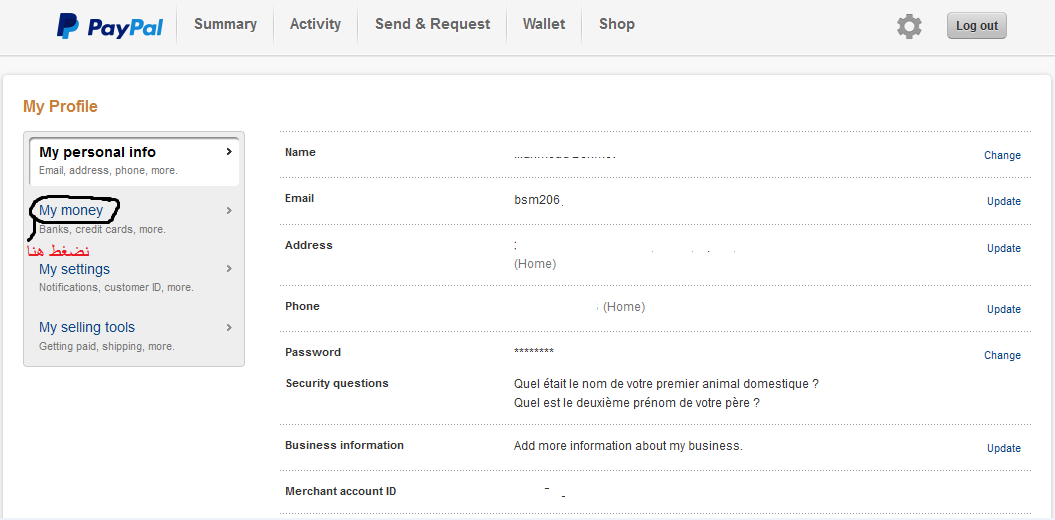Click Update link for Email
Viewport: 1055px width, 520px height.
pos(1003,201)
